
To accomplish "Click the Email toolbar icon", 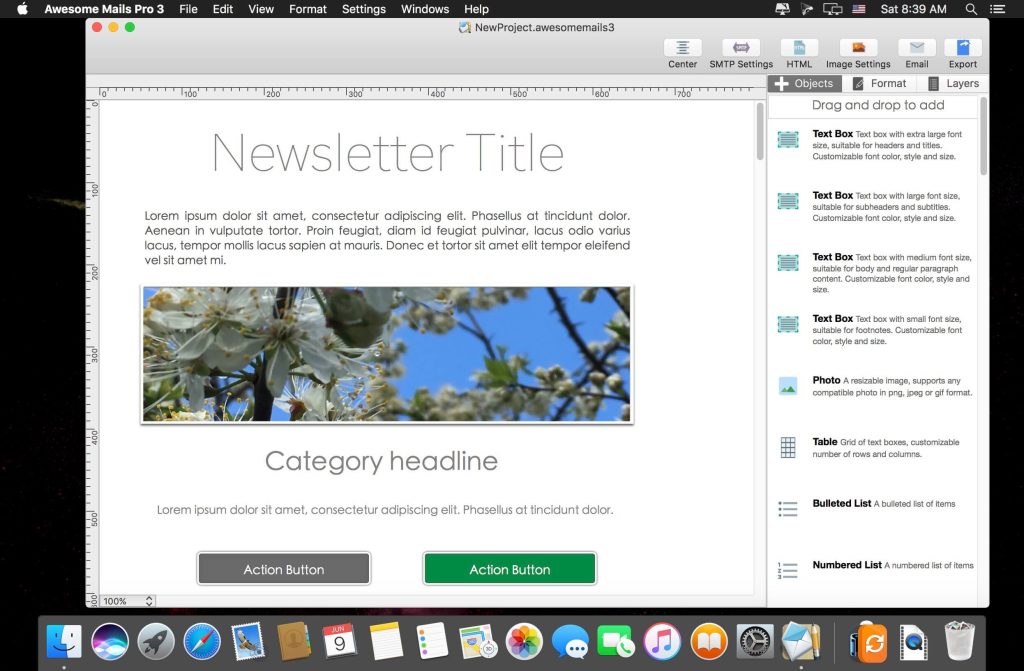I will point(916,48).
